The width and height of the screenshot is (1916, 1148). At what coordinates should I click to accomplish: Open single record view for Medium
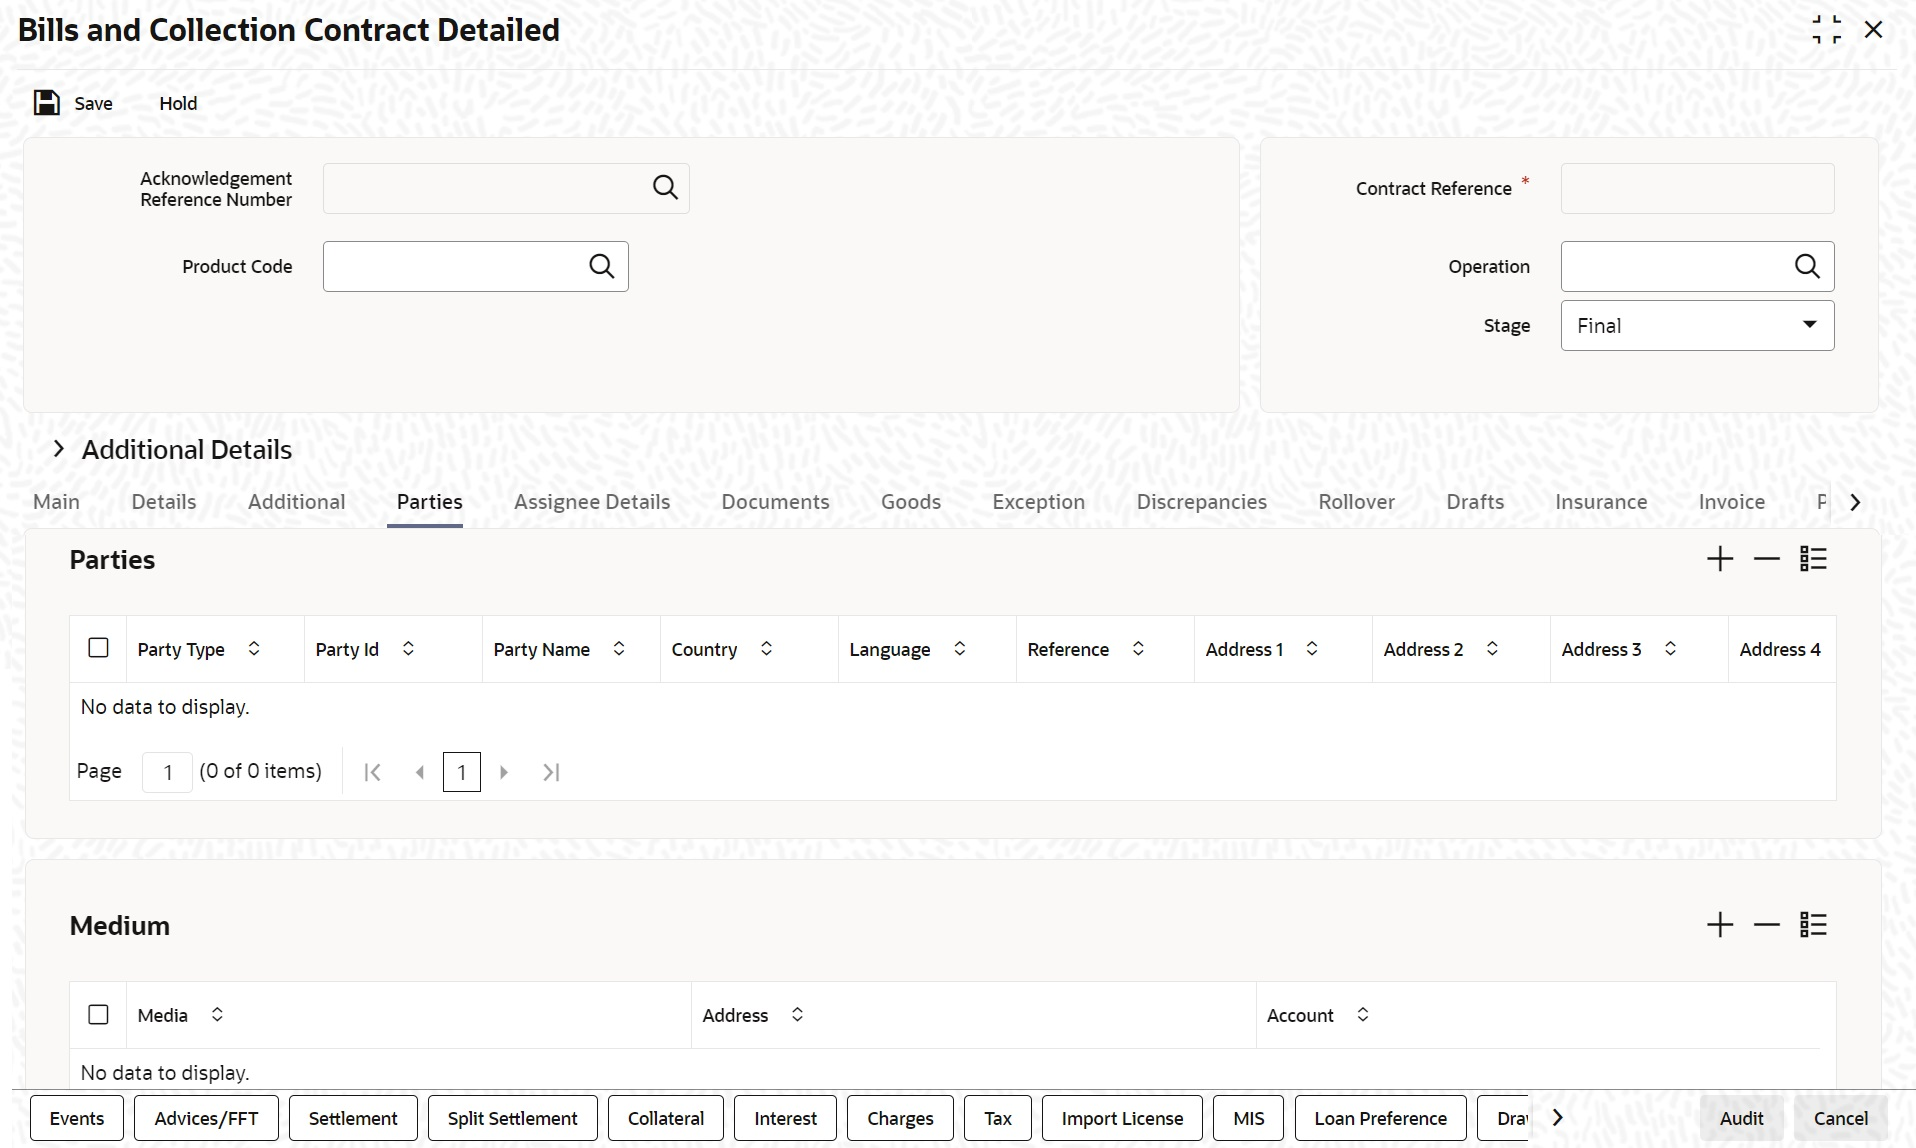coord(1813,925)
